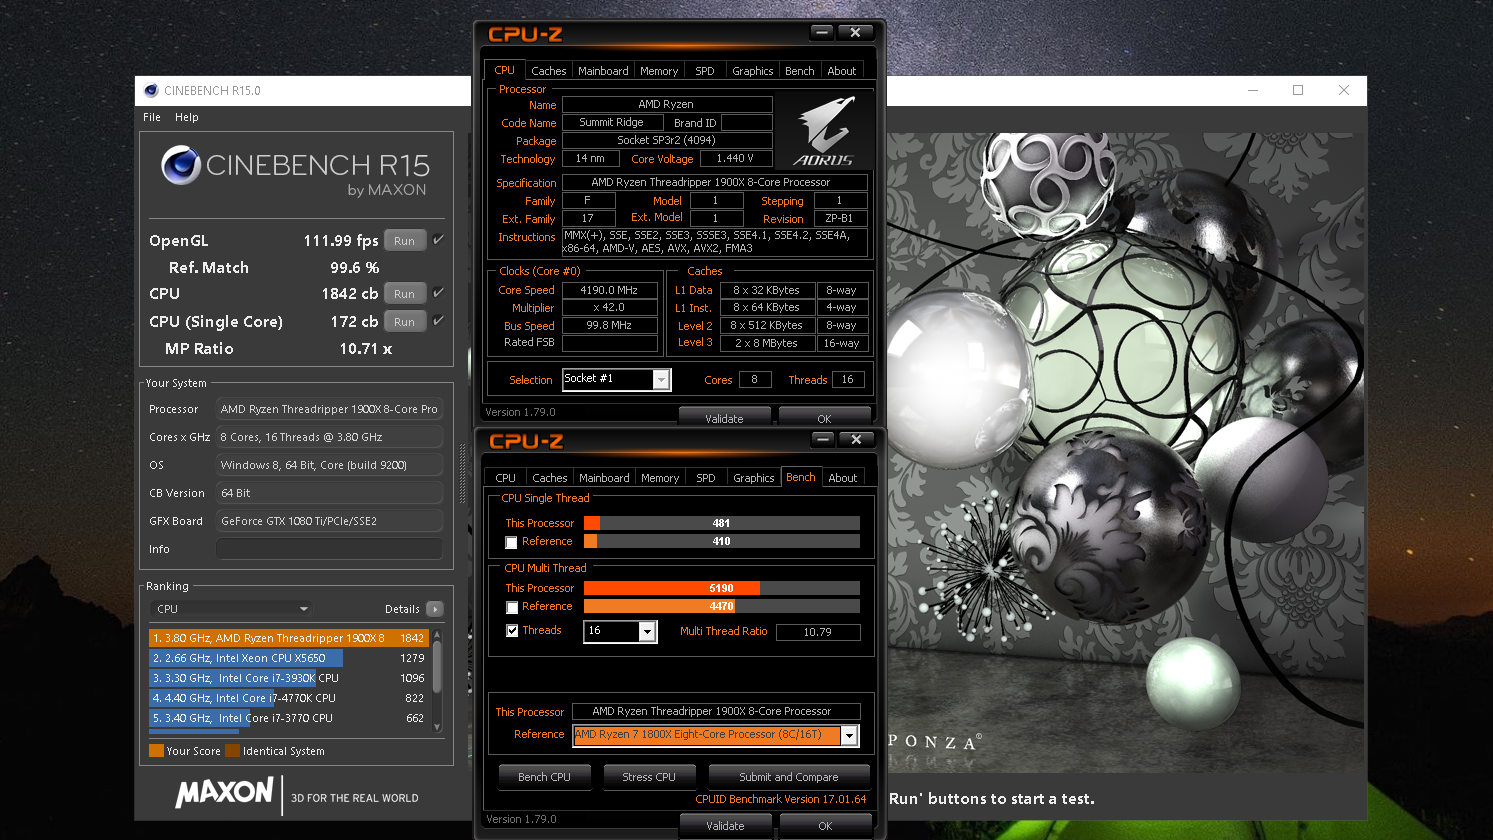Minimize the CPU-Z Bench tab window
The width and height of the screenshot is (1493, 840).
823,439
